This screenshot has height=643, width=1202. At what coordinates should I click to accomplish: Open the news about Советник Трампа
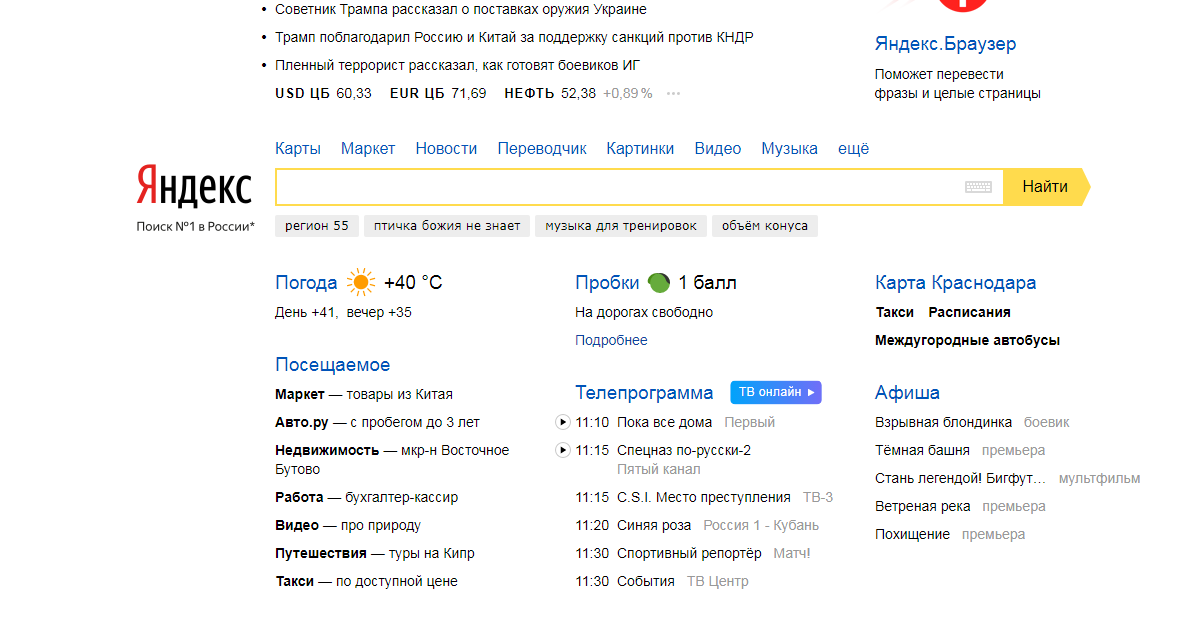click(x=461, y=9)
